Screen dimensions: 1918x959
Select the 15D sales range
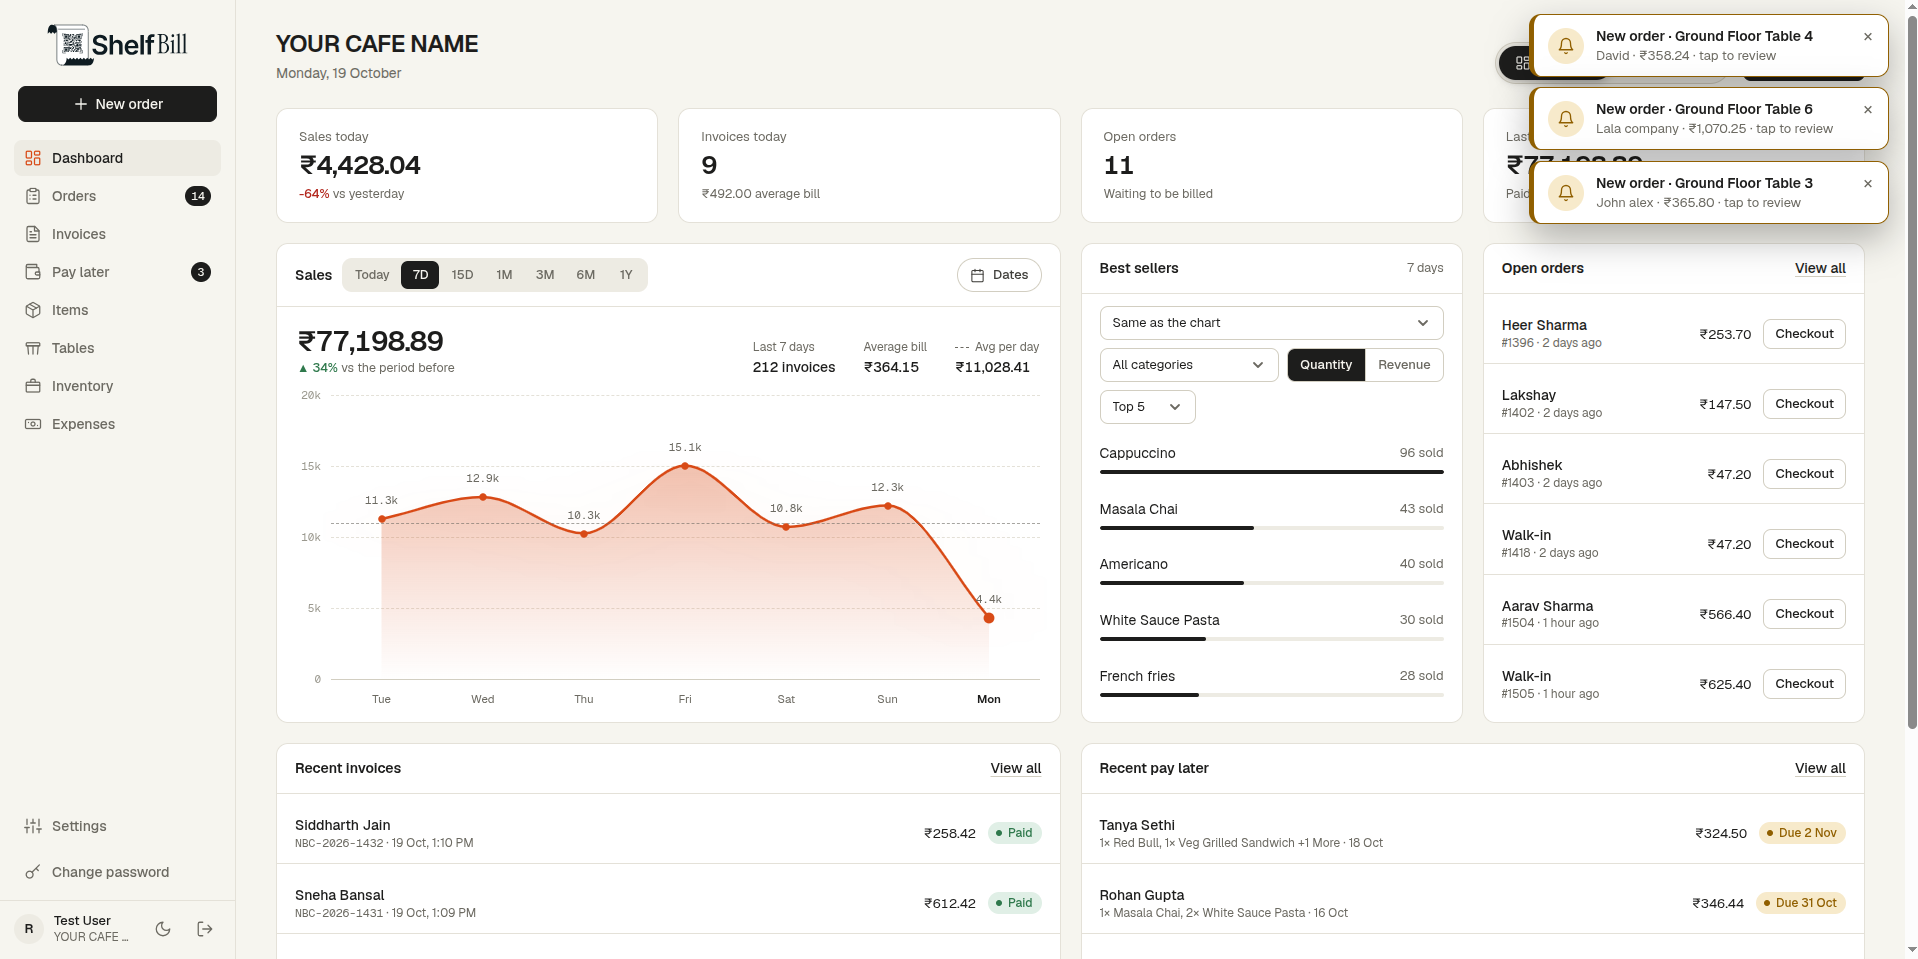pos(462,275)
